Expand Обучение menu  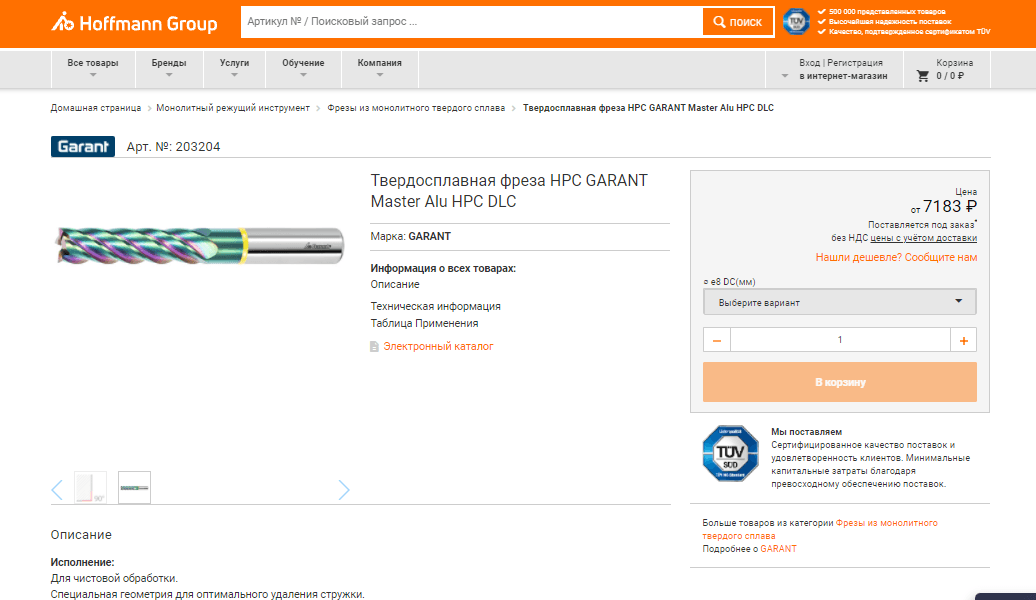tap(303, 68)
